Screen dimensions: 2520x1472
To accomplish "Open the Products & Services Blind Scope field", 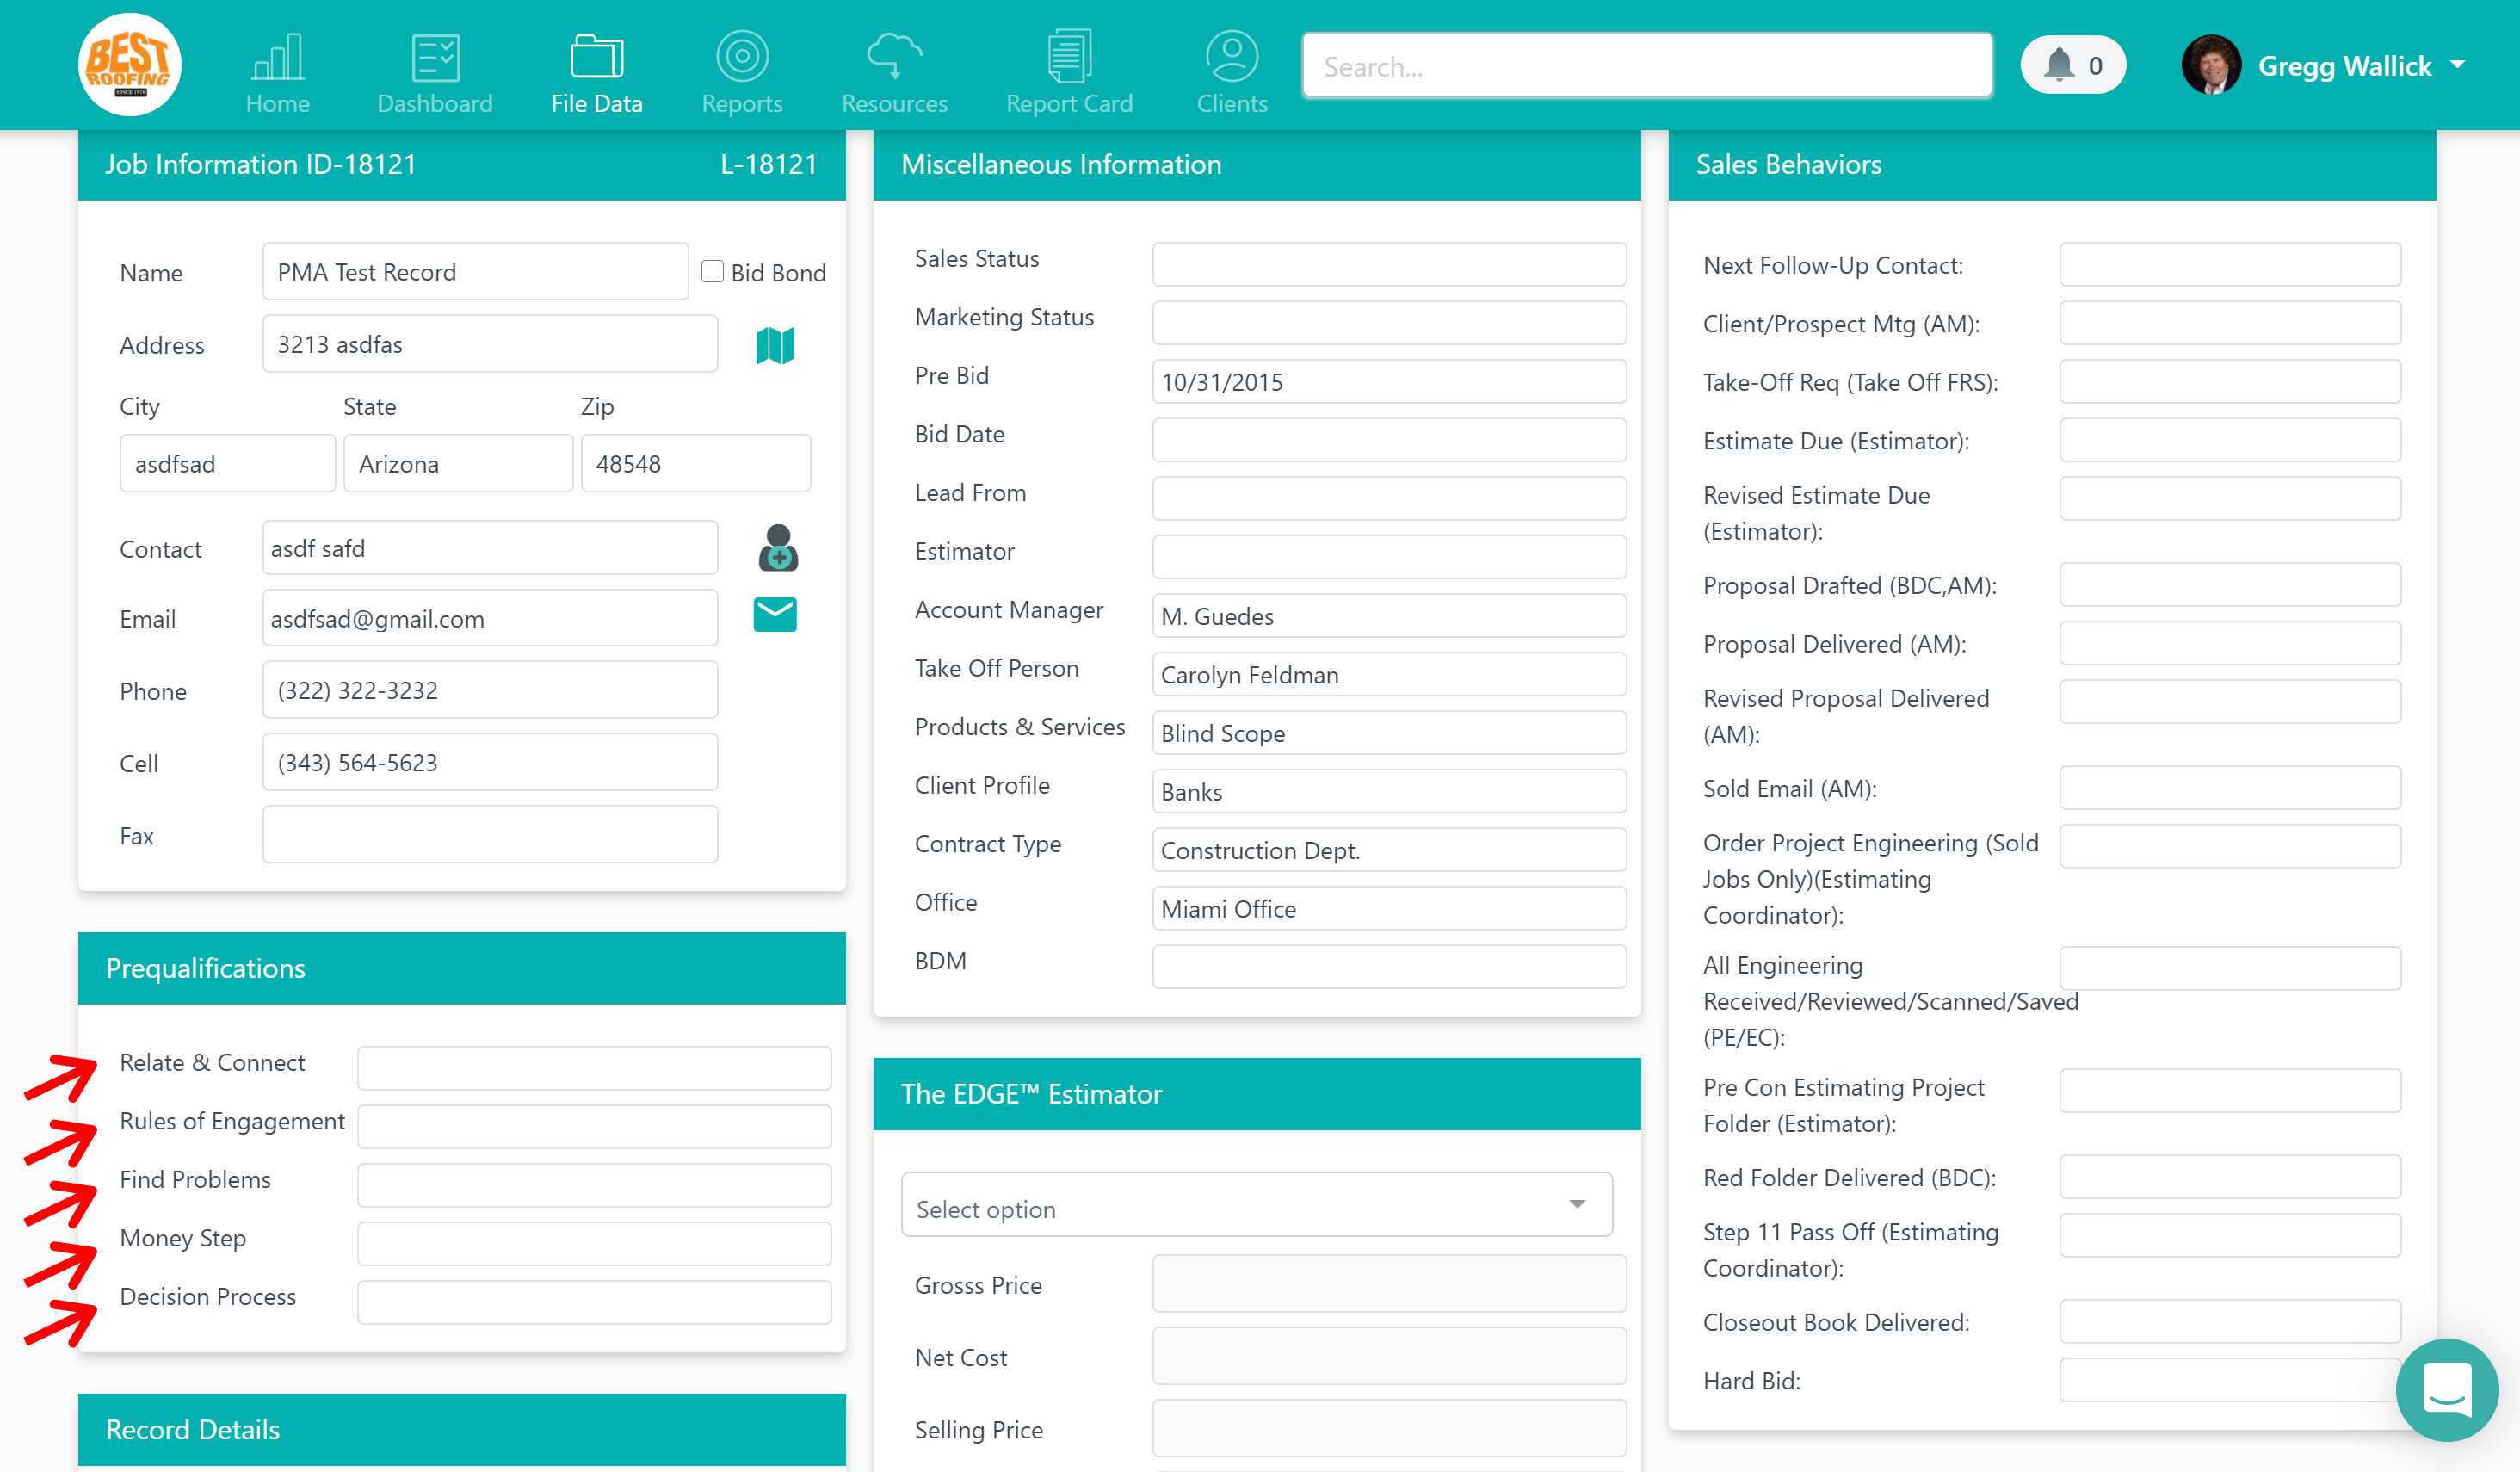I will (x=1389, y=733).
